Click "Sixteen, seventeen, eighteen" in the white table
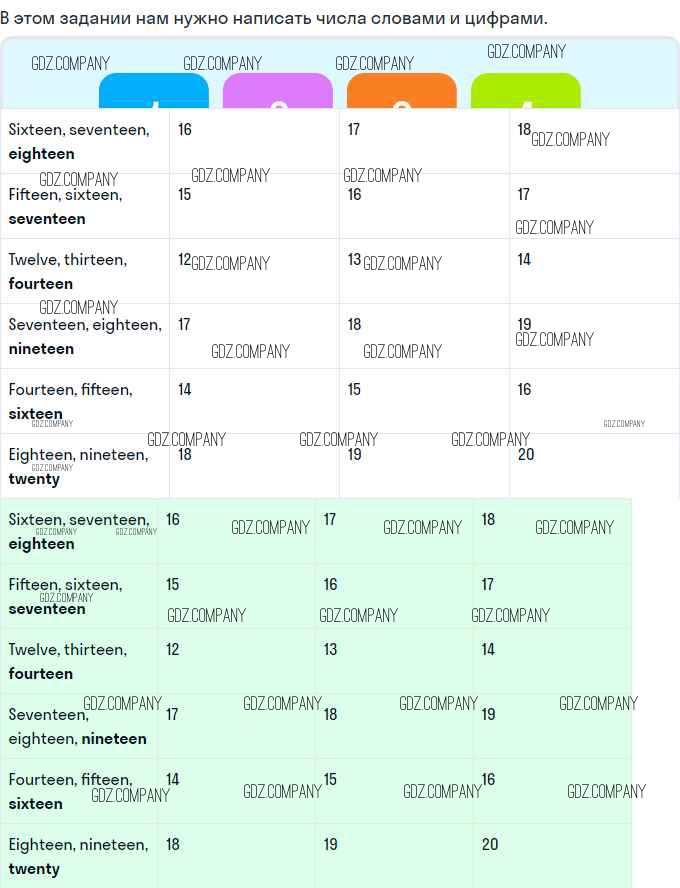 (x=79, y=141)
